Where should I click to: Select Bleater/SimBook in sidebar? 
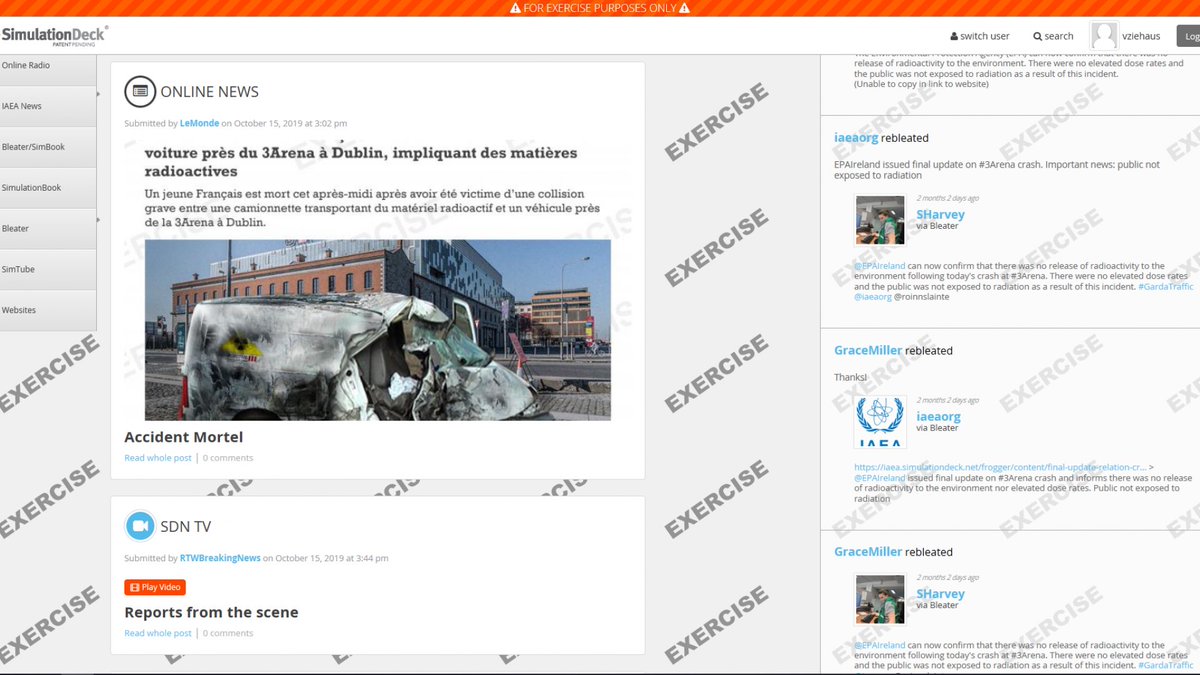[48, 147]
